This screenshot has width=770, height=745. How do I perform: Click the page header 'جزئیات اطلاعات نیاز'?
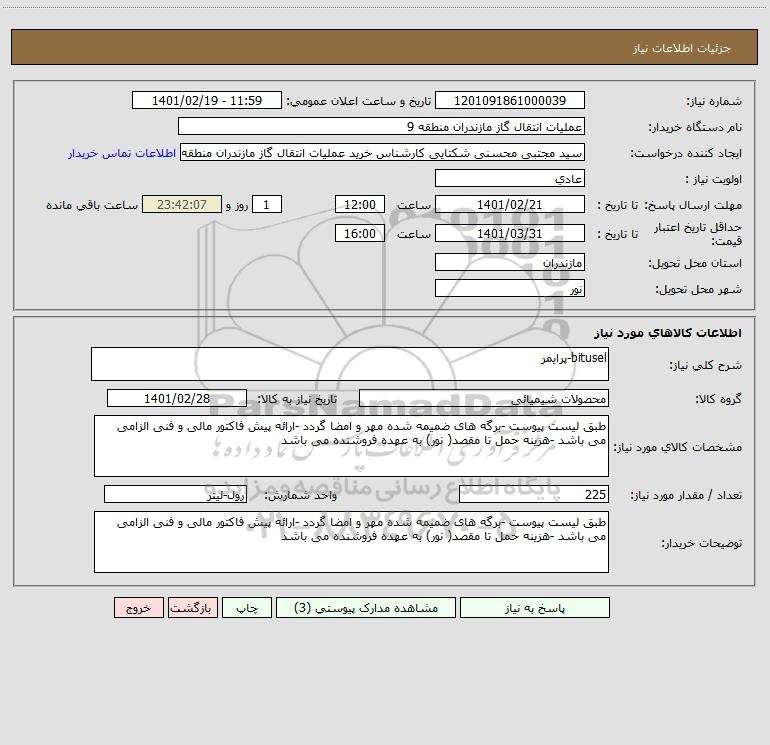(682, 48)
